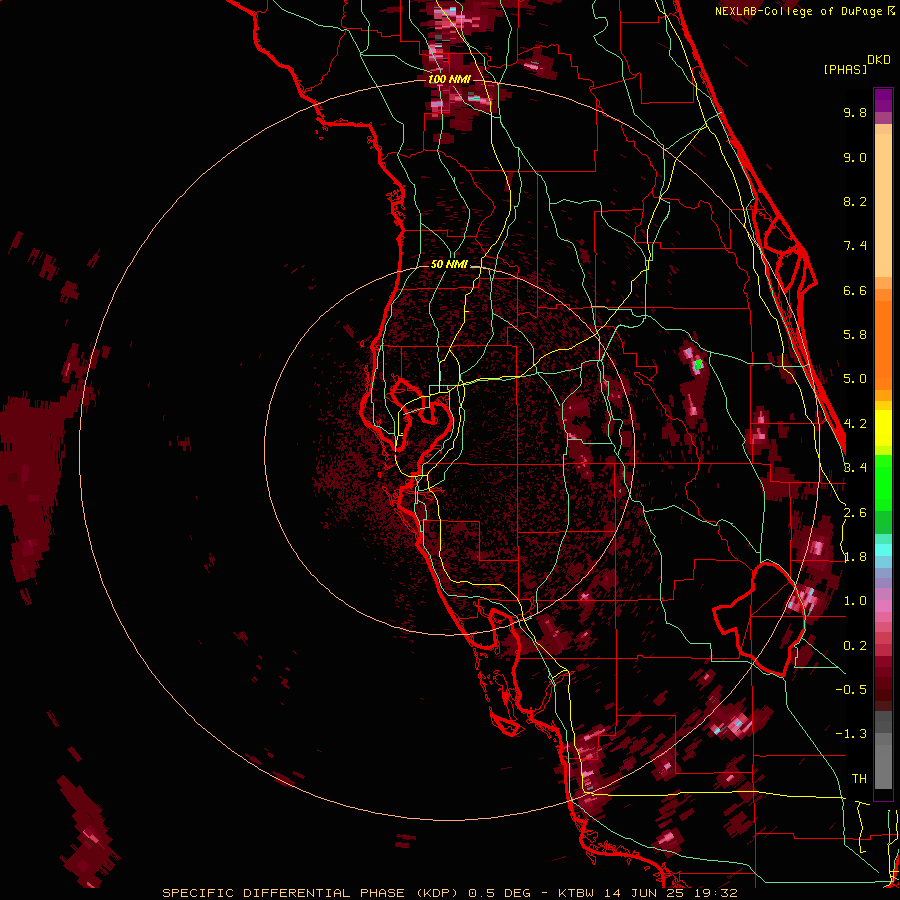The width and height of the screenshot is (900, 900).
Task: Click the 9.8 value on the color scale
Action: [855, 112]
